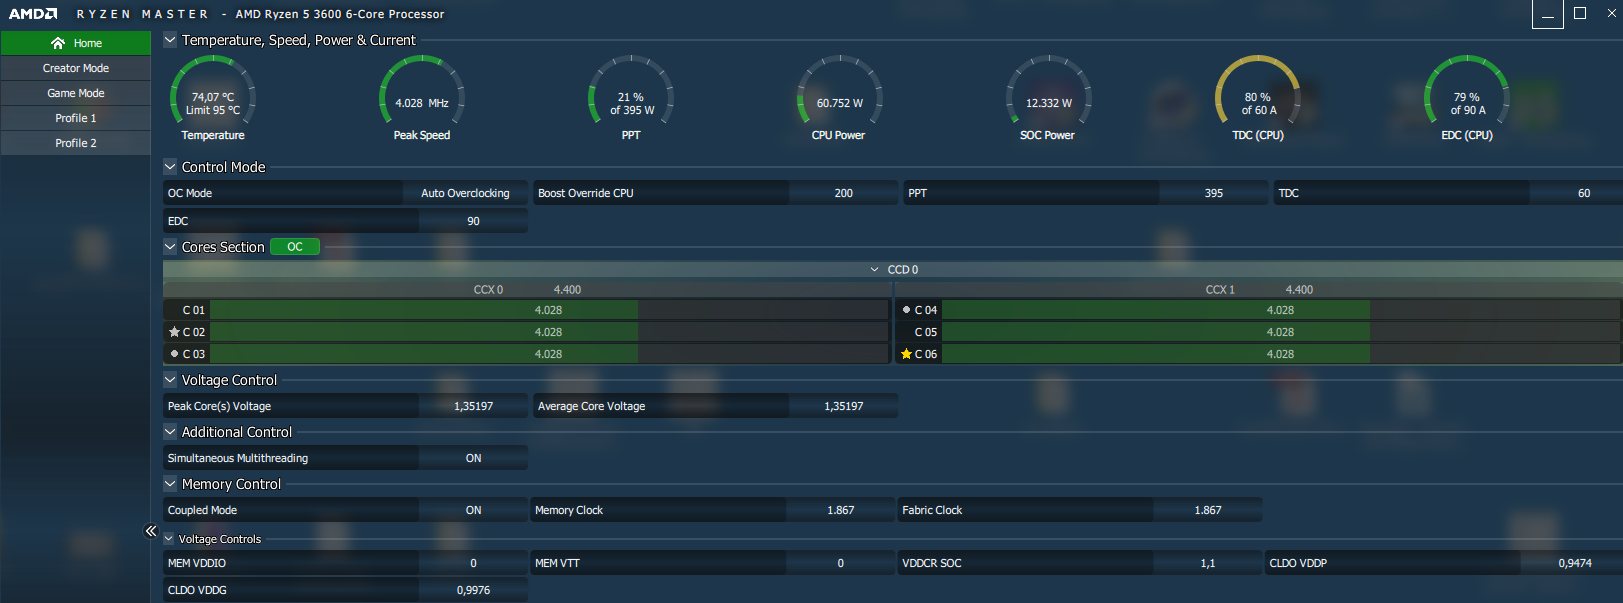
Task: Click MEM VTT value field
Action: [x=841, y=563]
